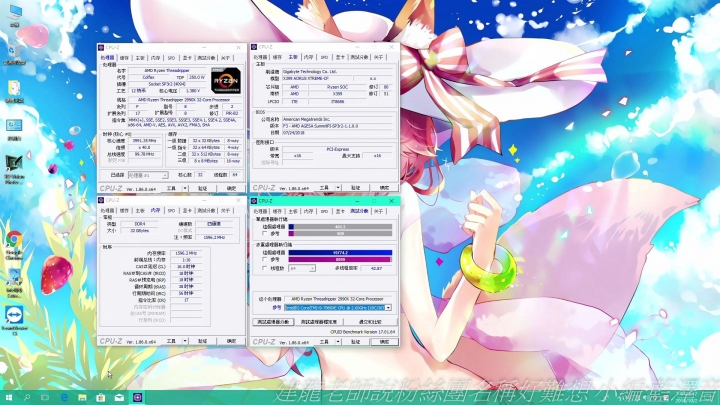The width and height of the screenshot is (720, 405).
Task: Click the purple multi-thread reference score bar
Action: coord(340,259)
